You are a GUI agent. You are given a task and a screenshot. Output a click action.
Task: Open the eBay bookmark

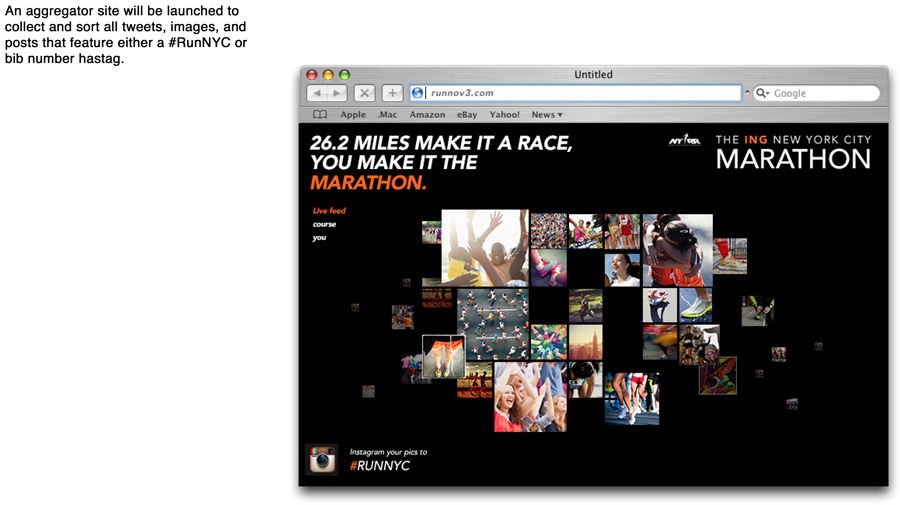click(x=467, y=115)
